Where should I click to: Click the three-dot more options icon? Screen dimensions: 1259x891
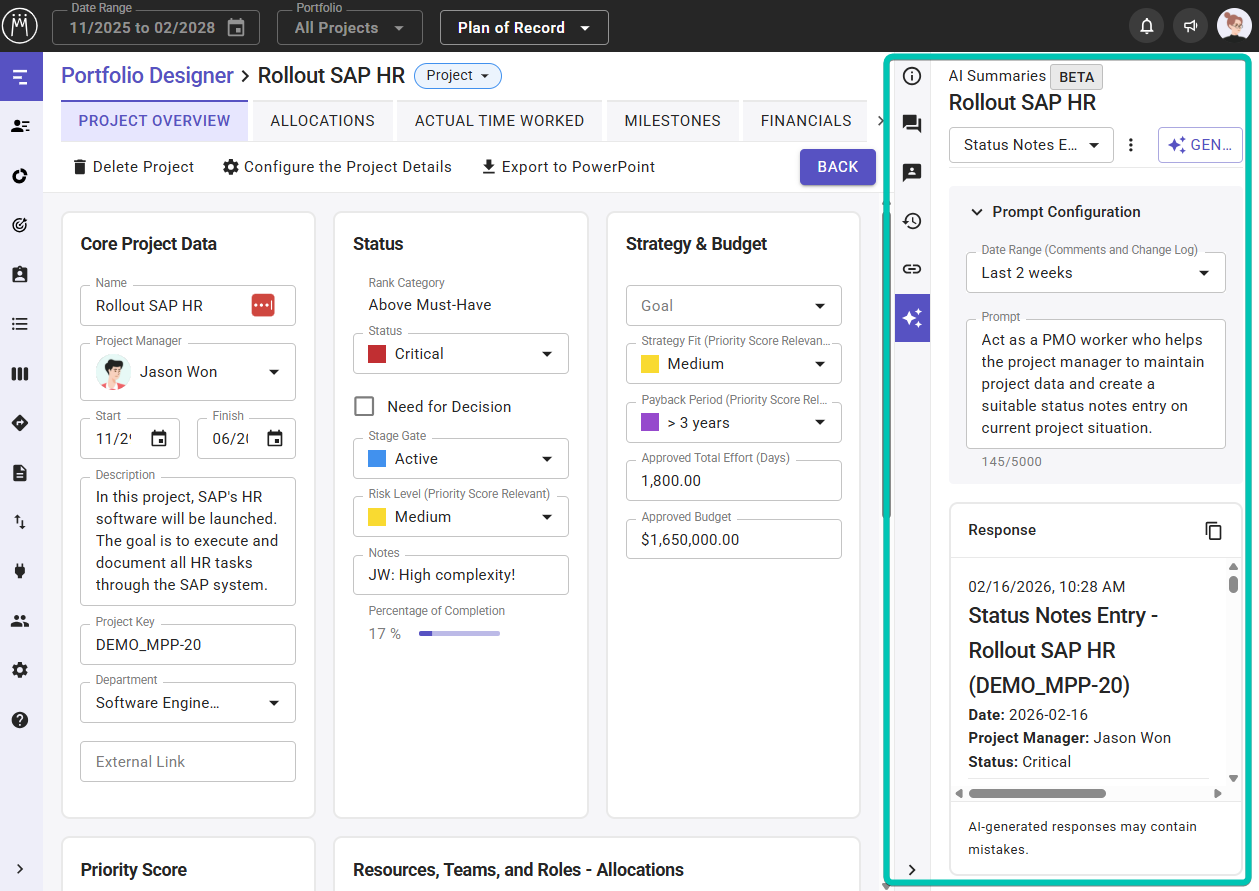[1131, 145]
